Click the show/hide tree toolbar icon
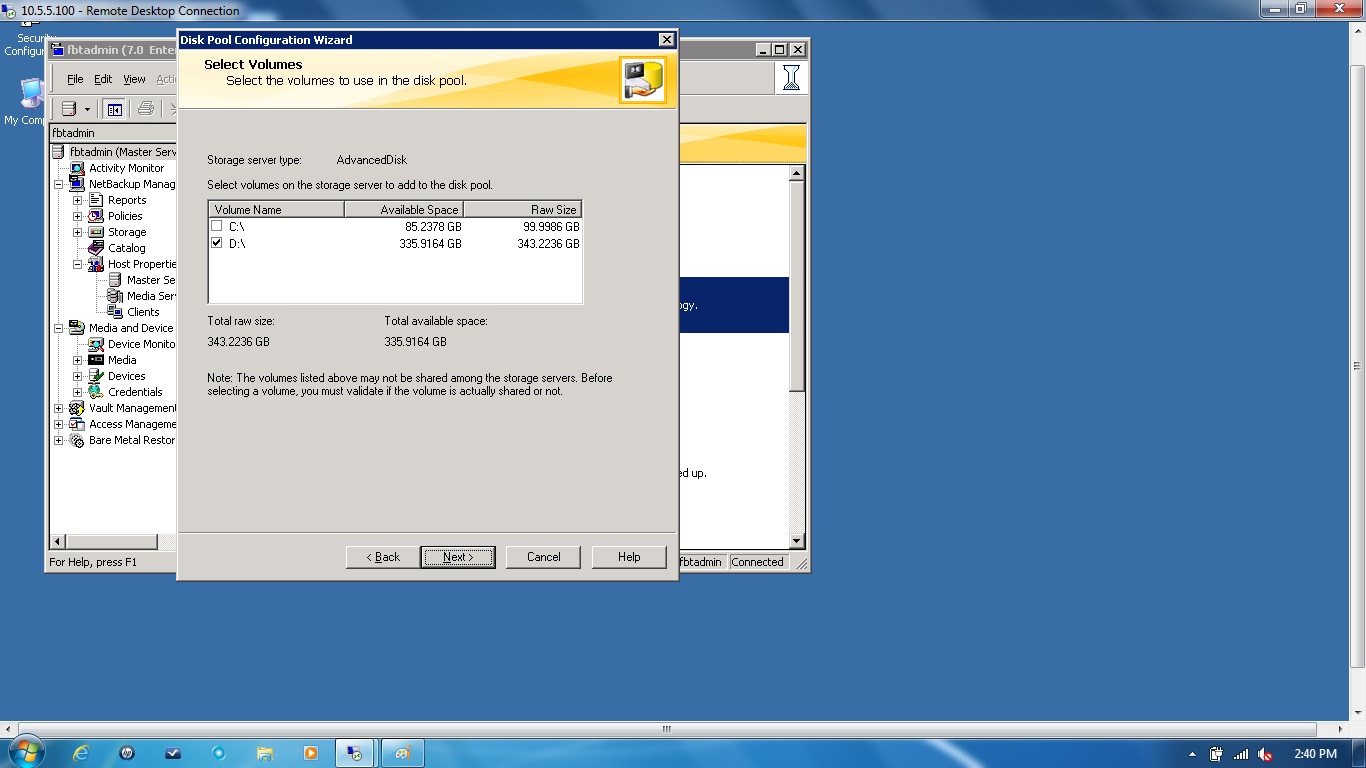The image size is (1366, 768). coord(115,109)
